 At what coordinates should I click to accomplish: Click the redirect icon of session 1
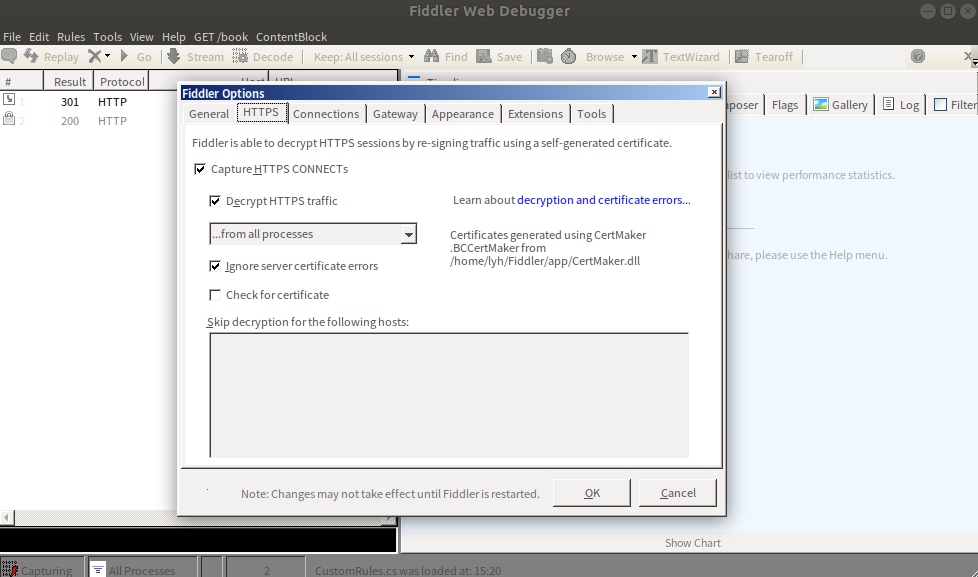tap(9, 99)
